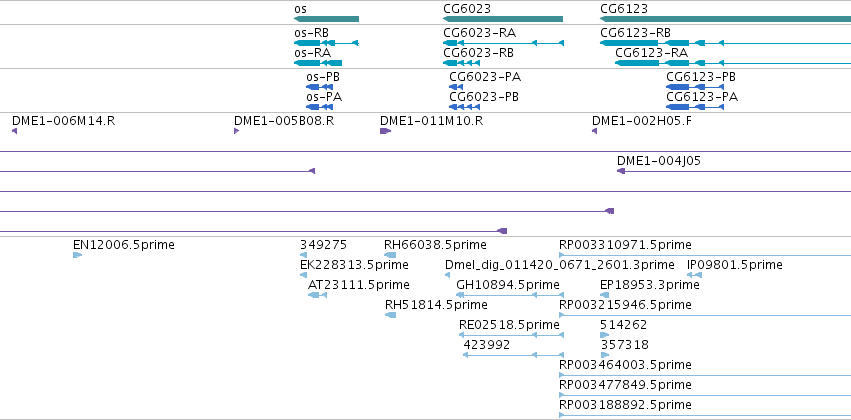Viewport: 851px width, 420px height.
Task: Select the GH10894.5prime EST alignment
Action: pos(510,295)
